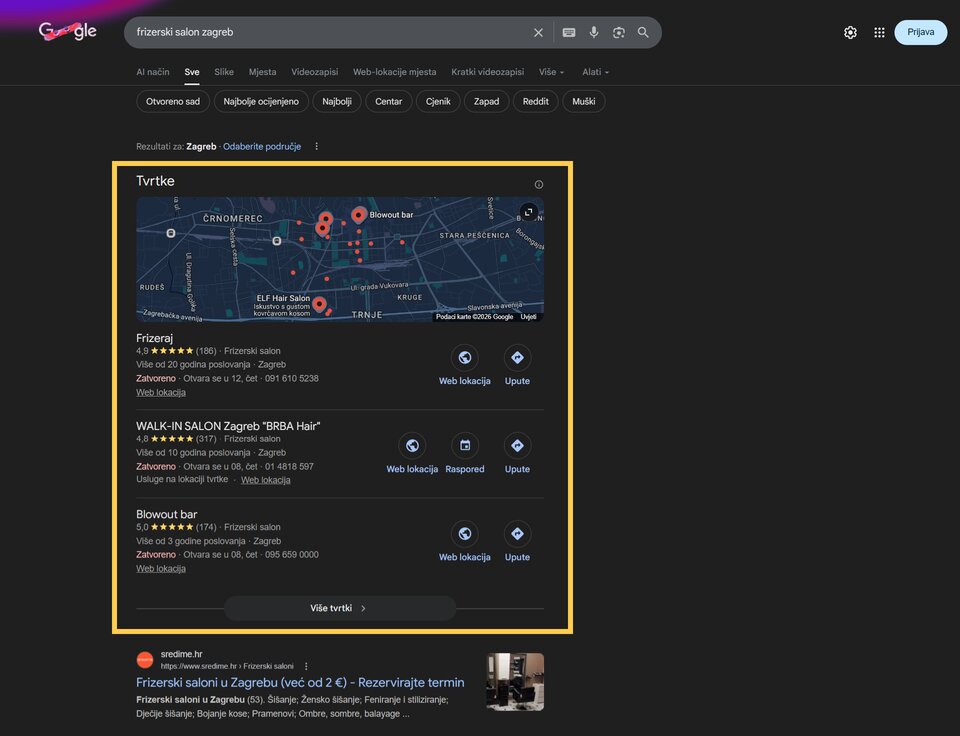
Task: Open the Frizeraj business listing
Action: coord(154,338)
